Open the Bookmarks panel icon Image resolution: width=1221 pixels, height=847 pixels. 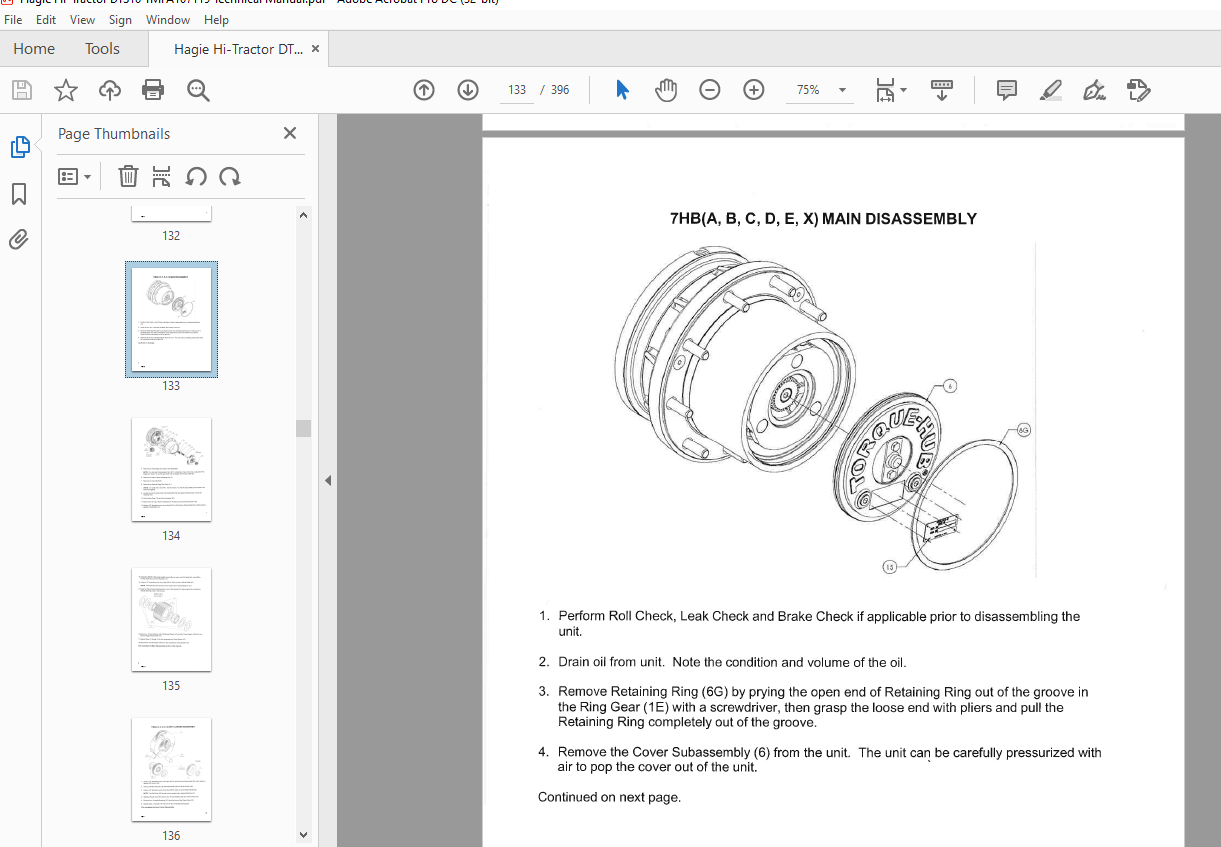click(x=19, y=193)
